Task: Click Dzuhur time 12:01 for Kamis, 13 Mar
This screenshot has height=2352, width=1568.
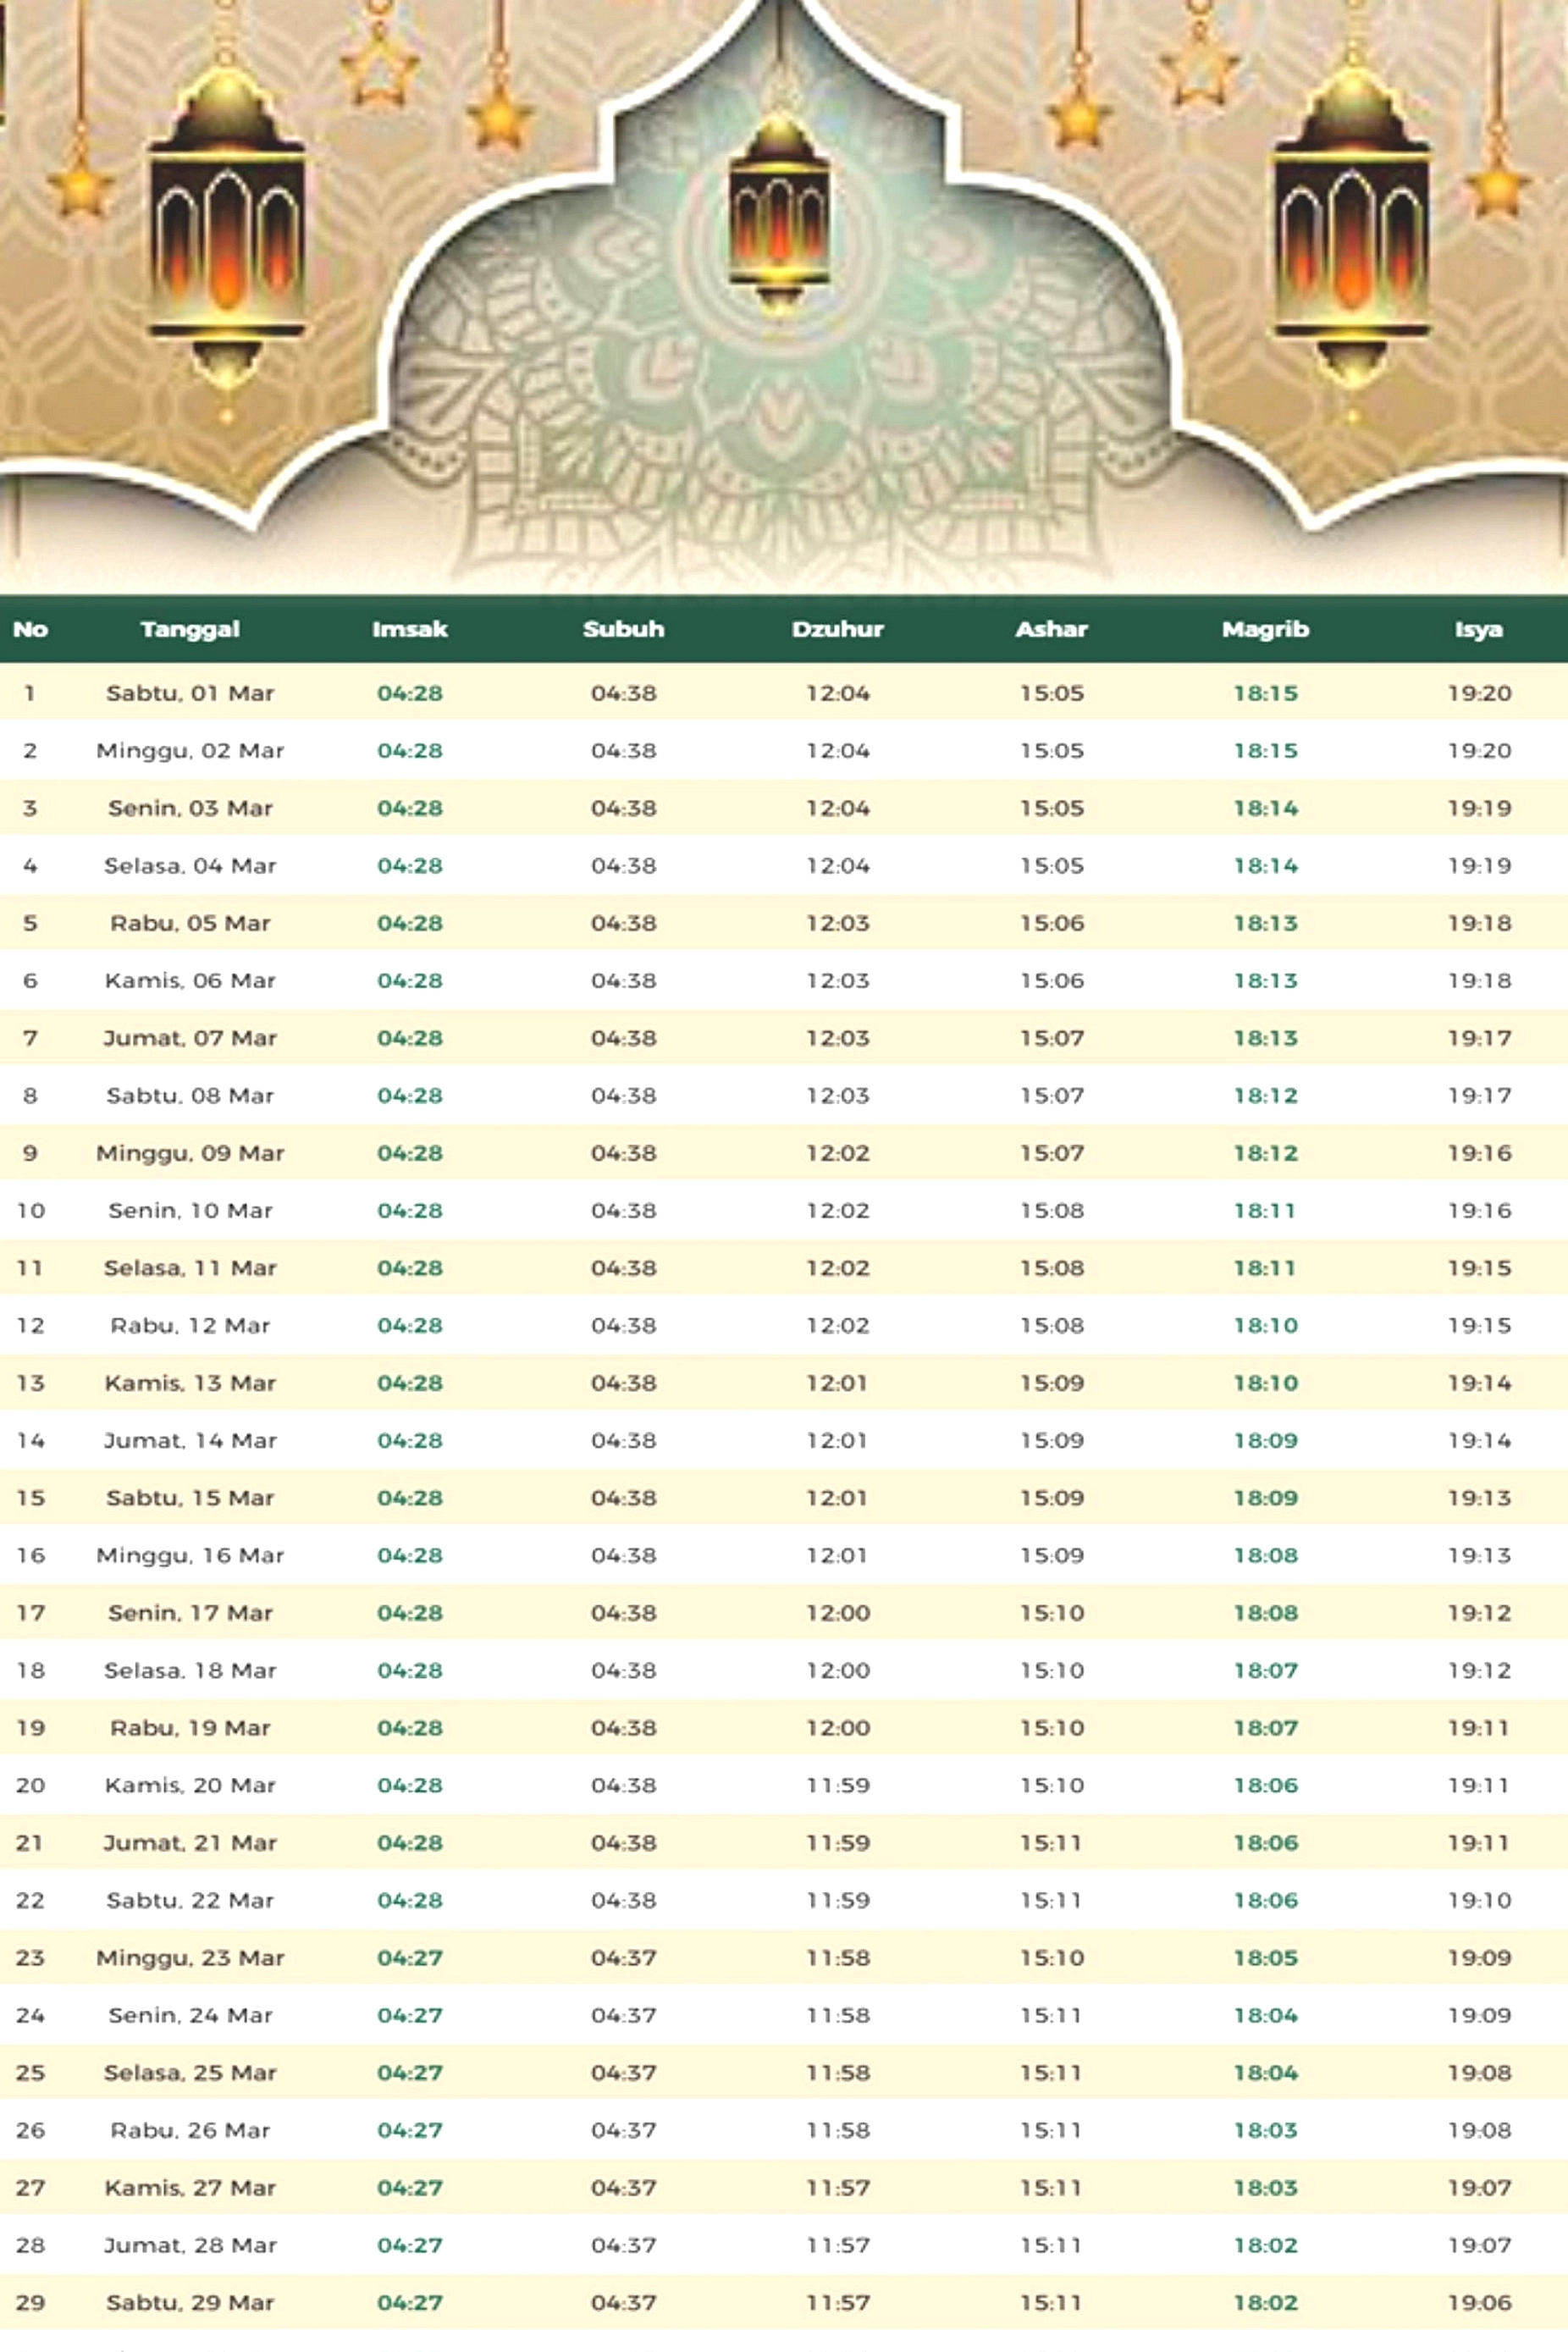Action: click(838, 1383)
